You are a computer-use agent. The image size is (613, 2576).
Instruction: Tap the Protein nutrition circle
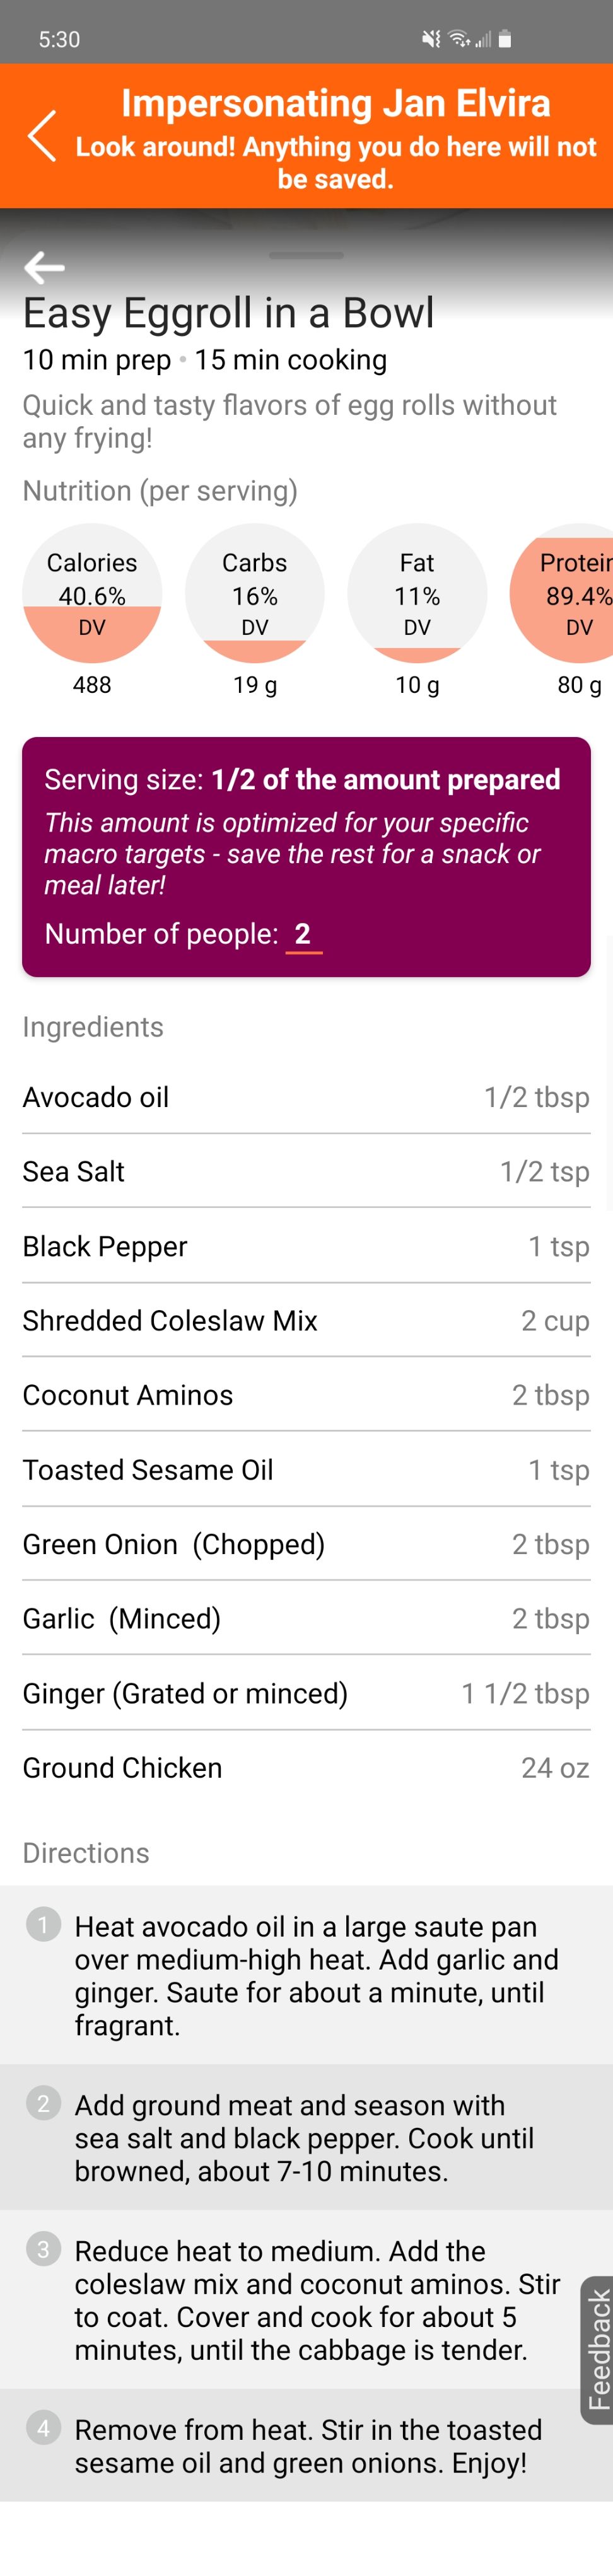coord(562,592)
